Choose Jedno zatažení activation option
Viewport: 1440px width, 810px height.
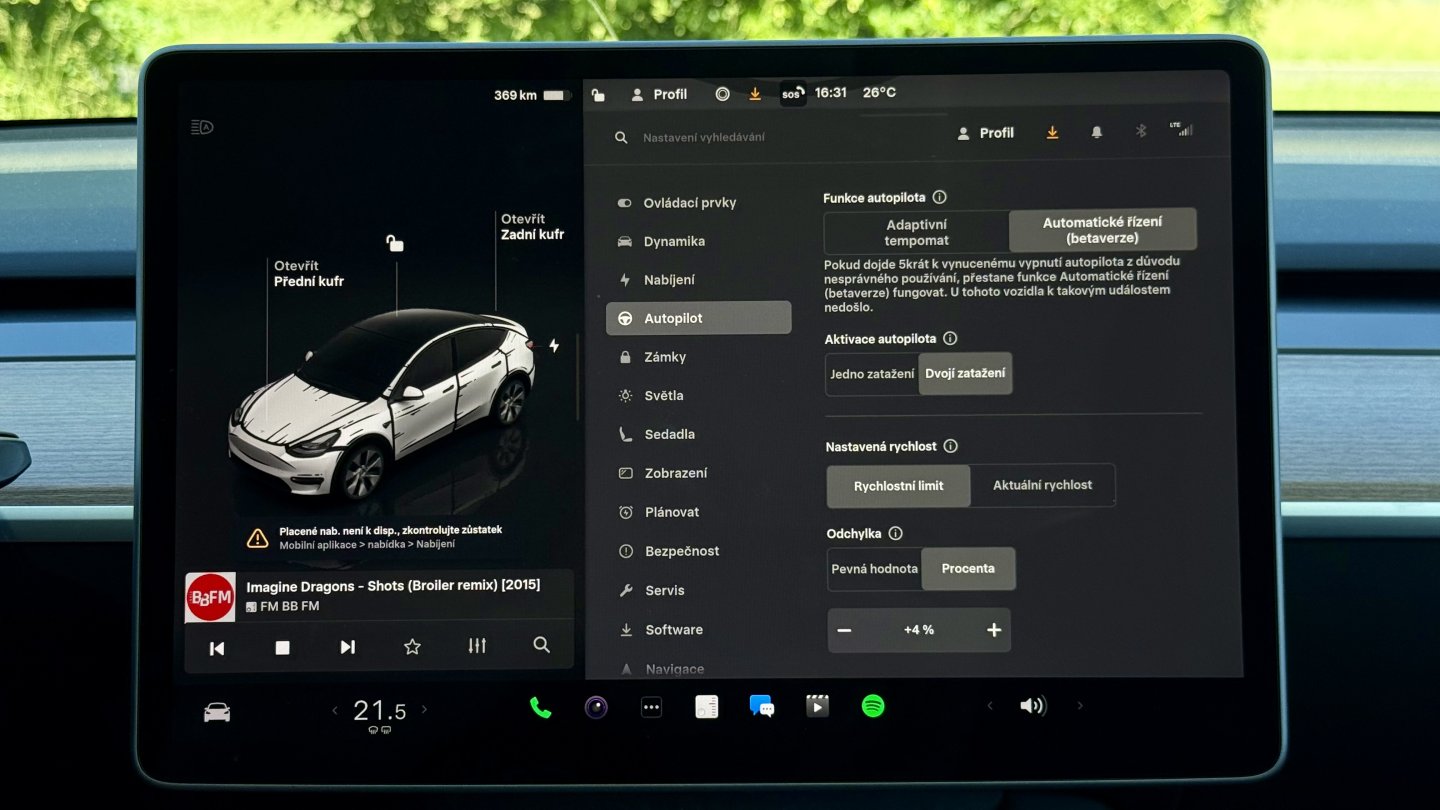[872, 374]
